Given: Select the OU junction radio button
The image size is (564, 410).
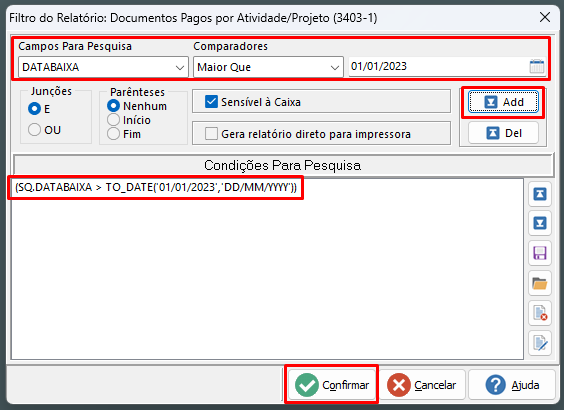Looking at the screenshot, I should pyautogui.click(x=35, y=129).
